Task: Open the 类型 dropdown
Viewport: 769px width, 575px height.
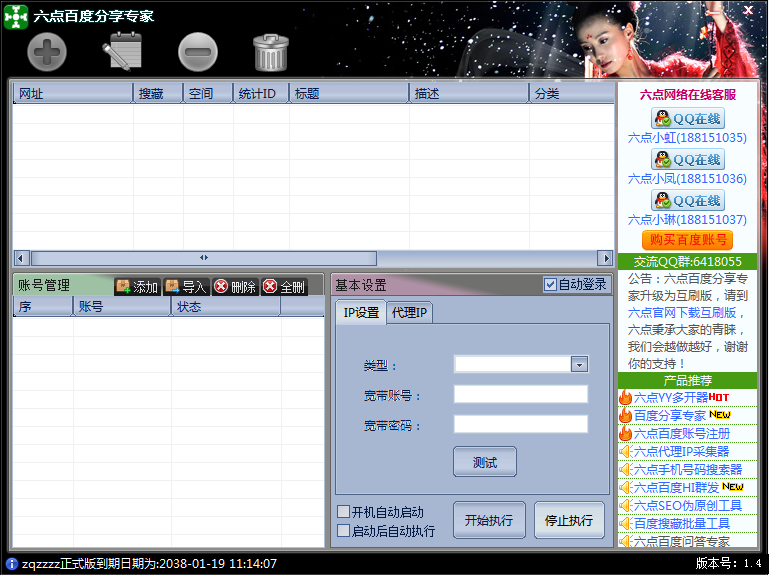Action: [579, 365]
